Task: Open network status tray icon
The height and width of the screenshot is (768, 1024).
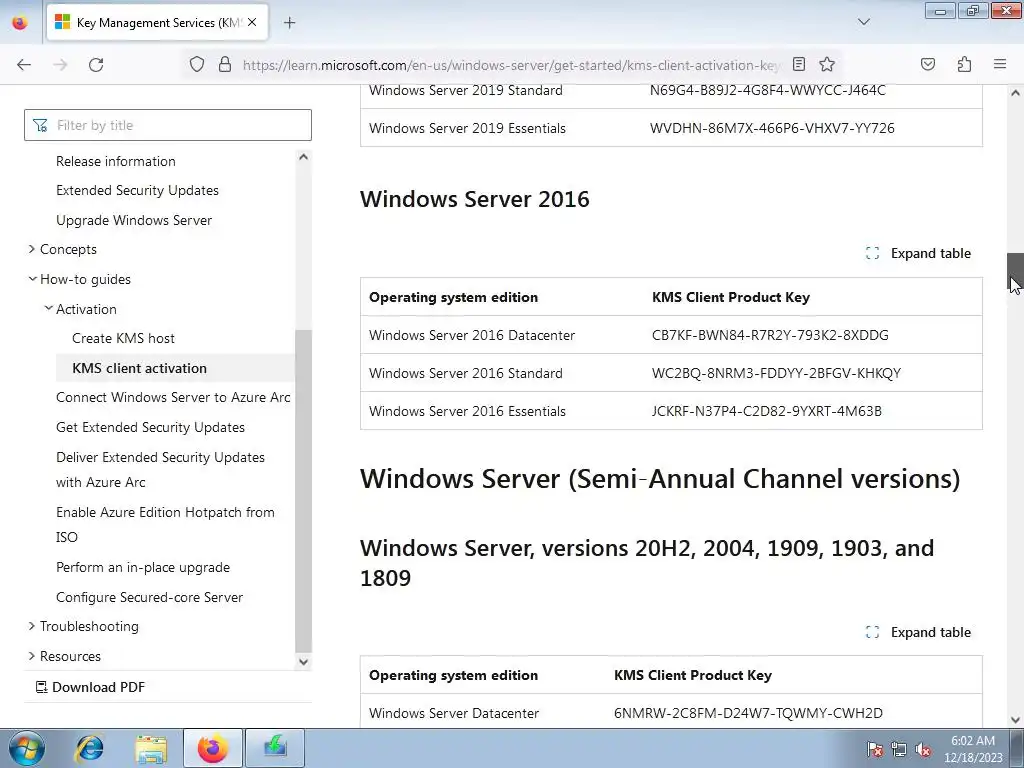Action: point(899,749)
